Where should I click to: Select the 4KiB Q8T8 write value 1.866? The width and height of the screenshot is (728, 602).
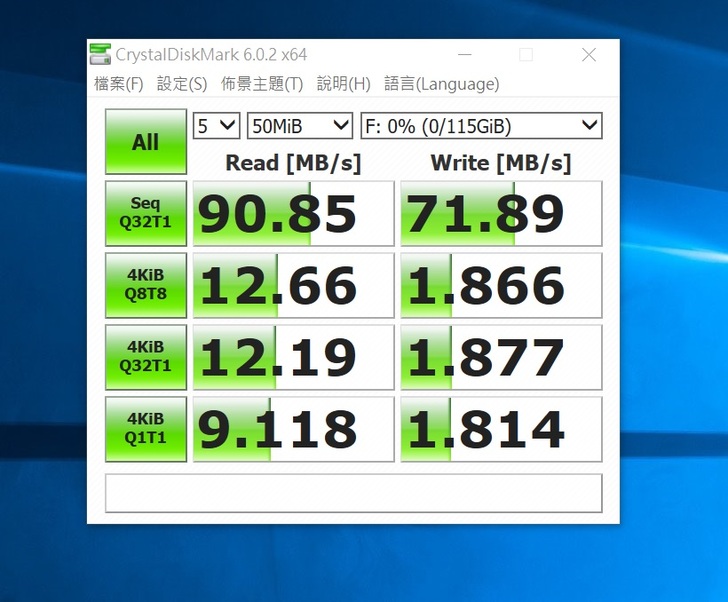[x=501, y=285]
